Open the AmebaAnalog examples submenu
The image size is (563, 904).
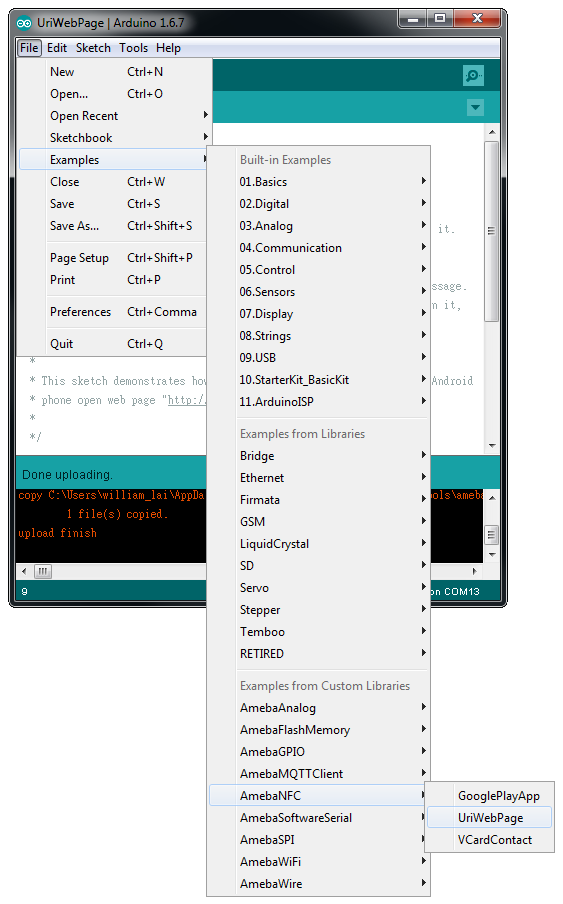pyautogui.click(x=319, y=708)
